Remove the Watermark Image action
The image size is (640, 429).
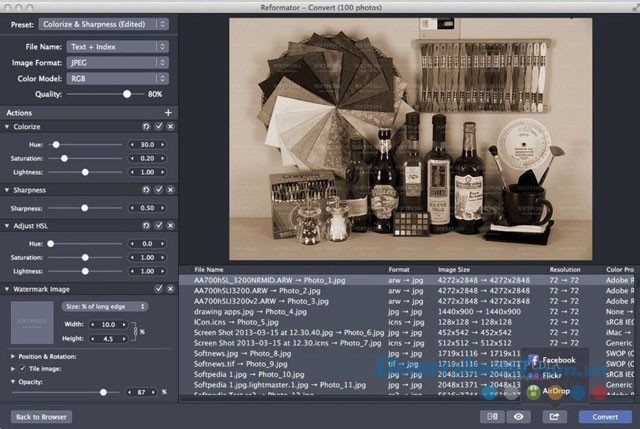(170, 288)
